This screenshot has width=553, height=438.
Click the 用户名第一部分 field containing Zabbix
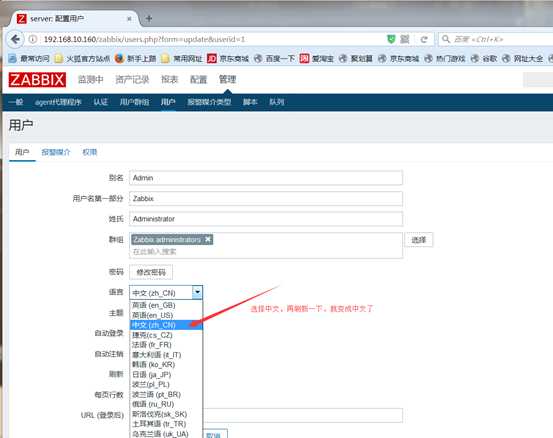pyautogui.click(x=266, y=199)
